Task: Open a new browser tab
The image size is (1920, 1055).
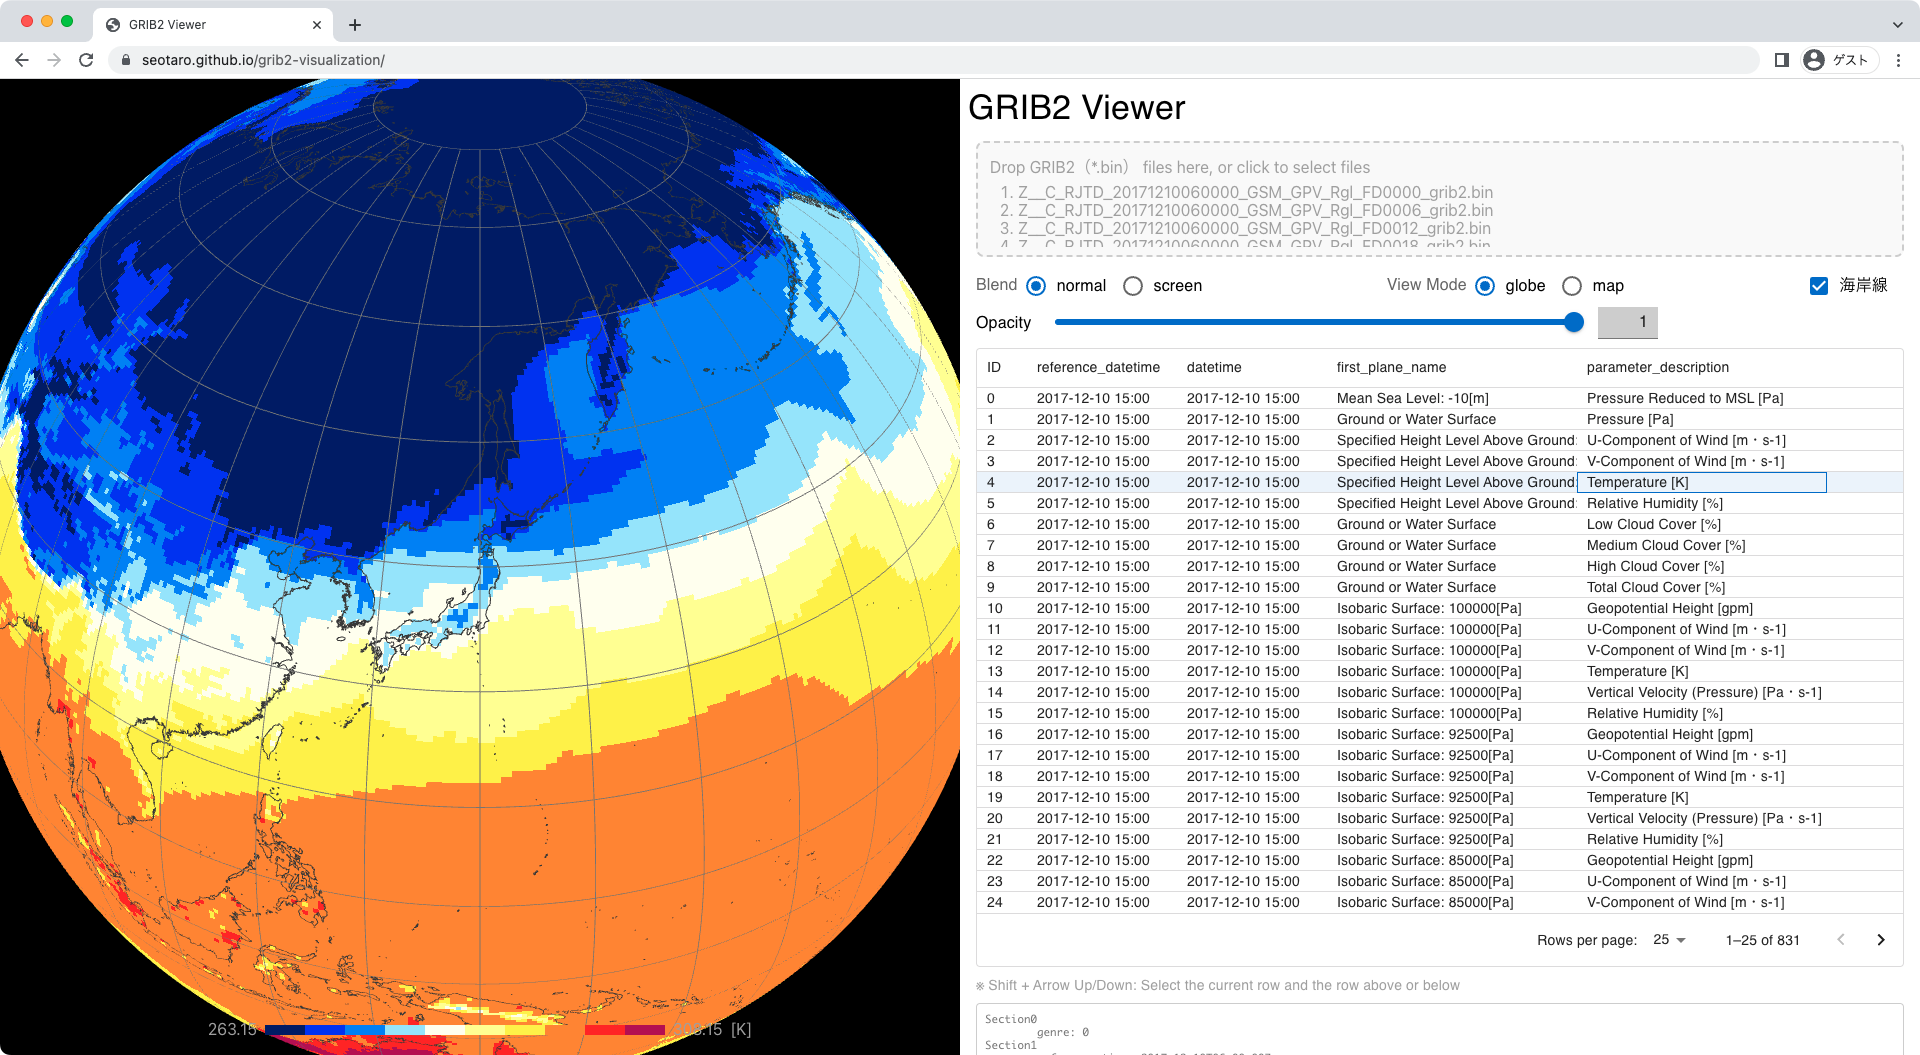Action: click(x=354, y=24)
